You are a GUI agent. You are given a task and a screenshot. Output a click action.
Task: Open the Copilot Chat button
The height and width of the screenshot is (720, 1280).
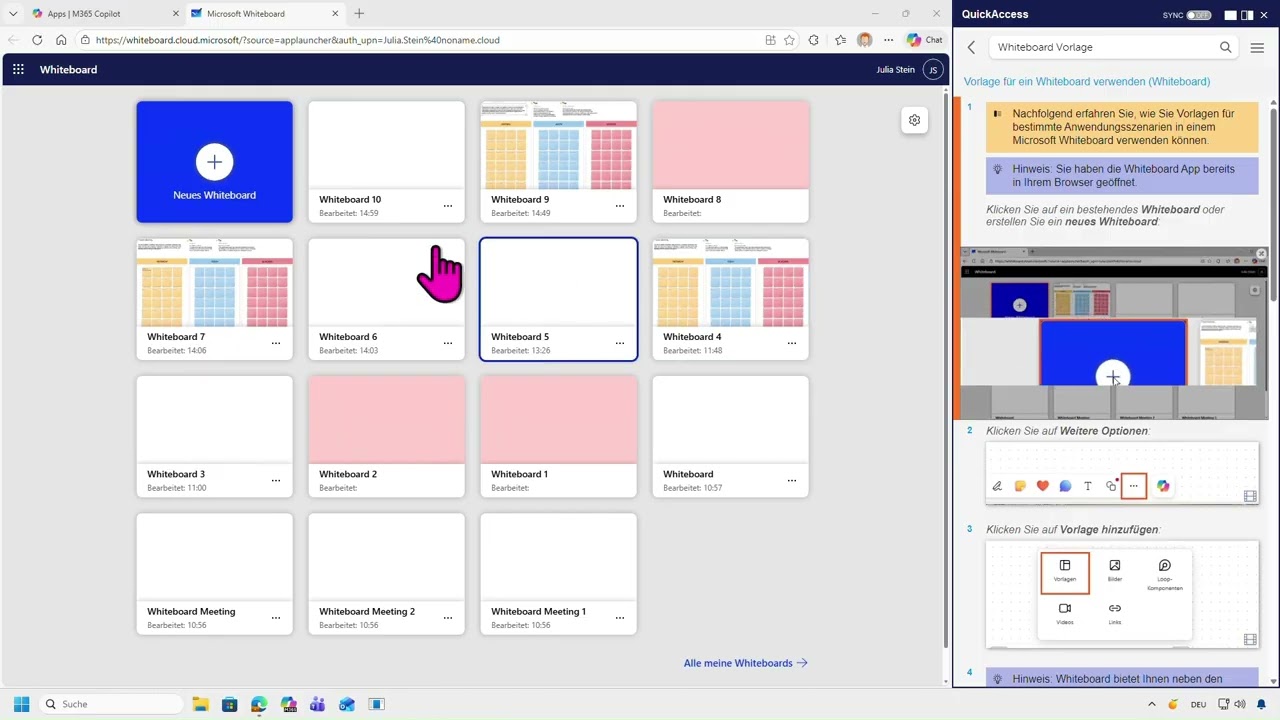925,40
